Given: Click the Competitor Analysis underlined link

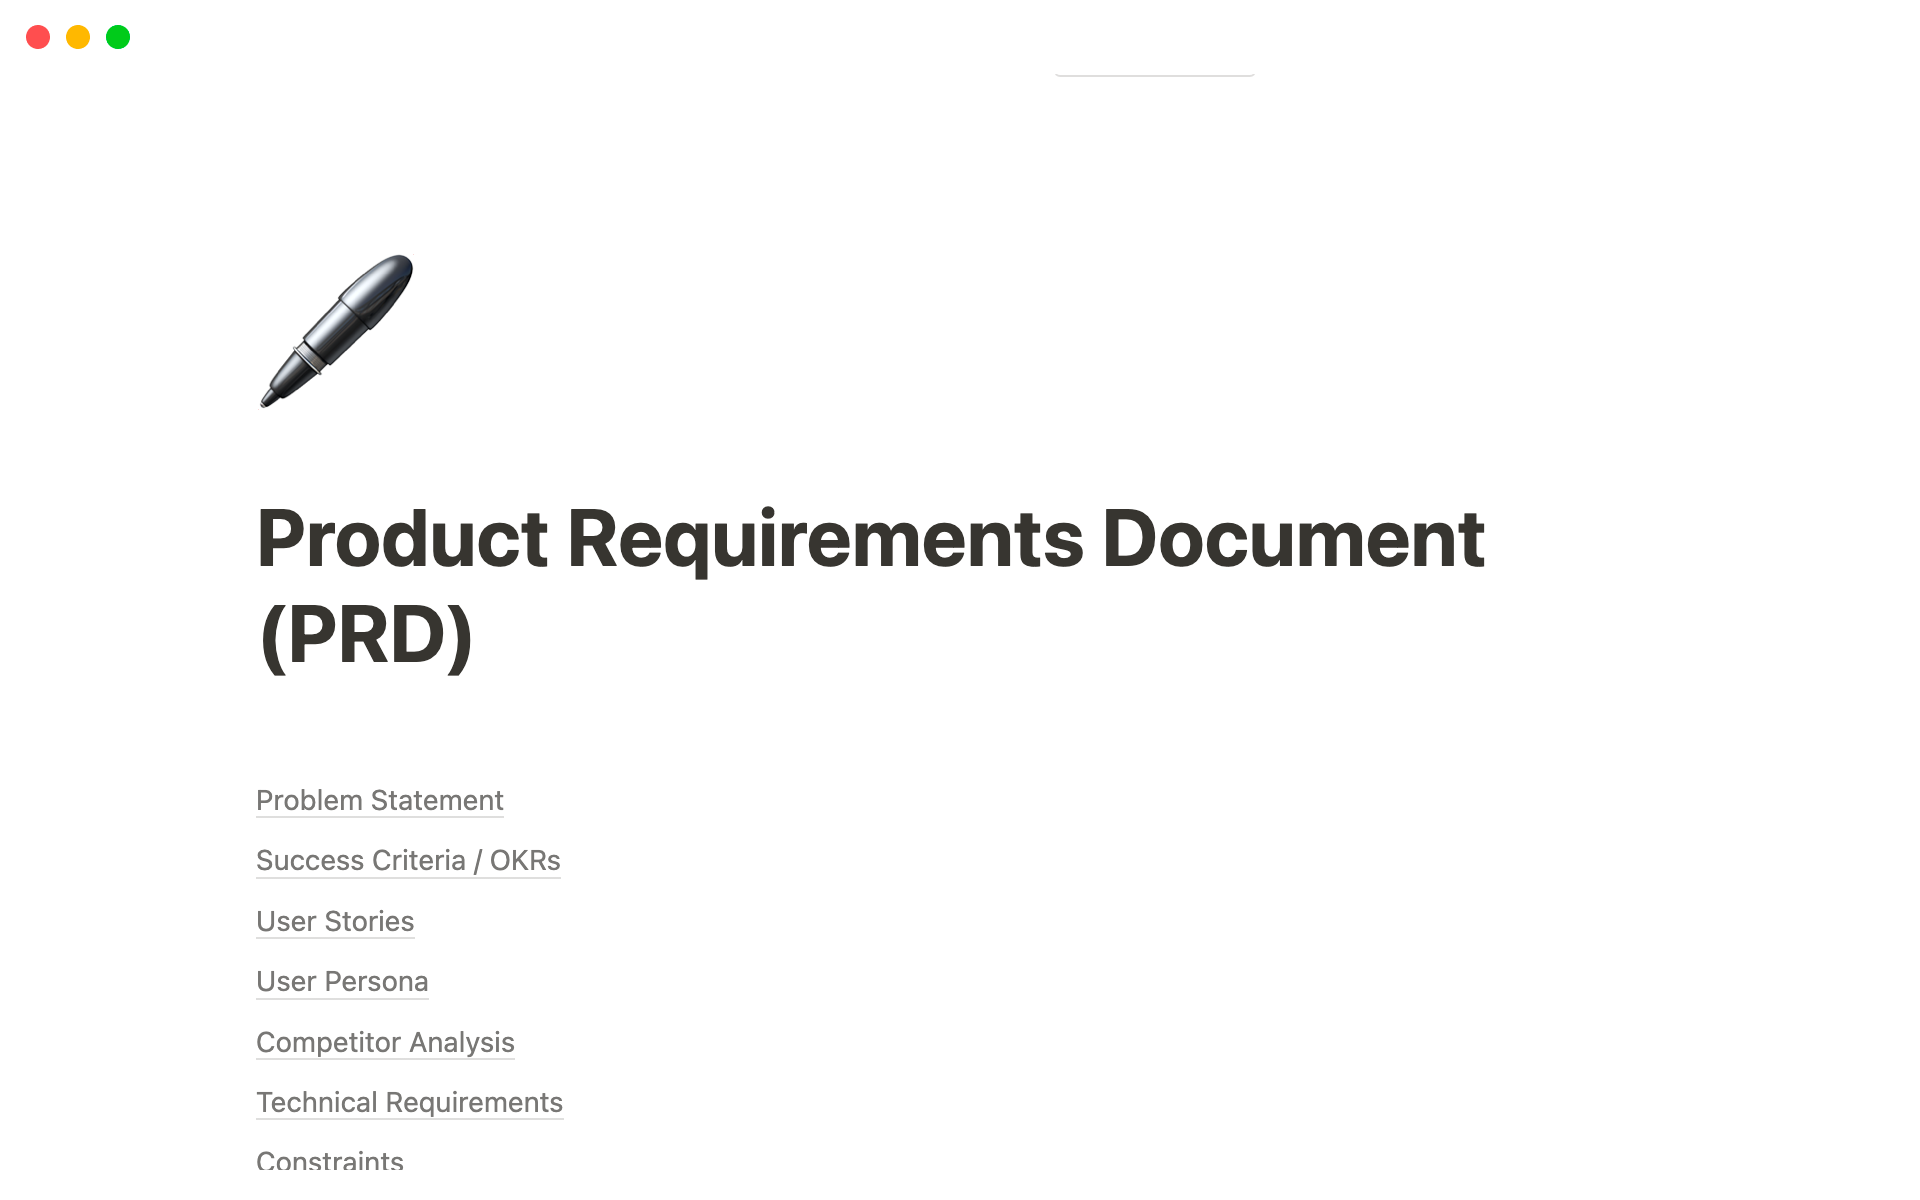Looking at the screenshot, I should 384,1041.
